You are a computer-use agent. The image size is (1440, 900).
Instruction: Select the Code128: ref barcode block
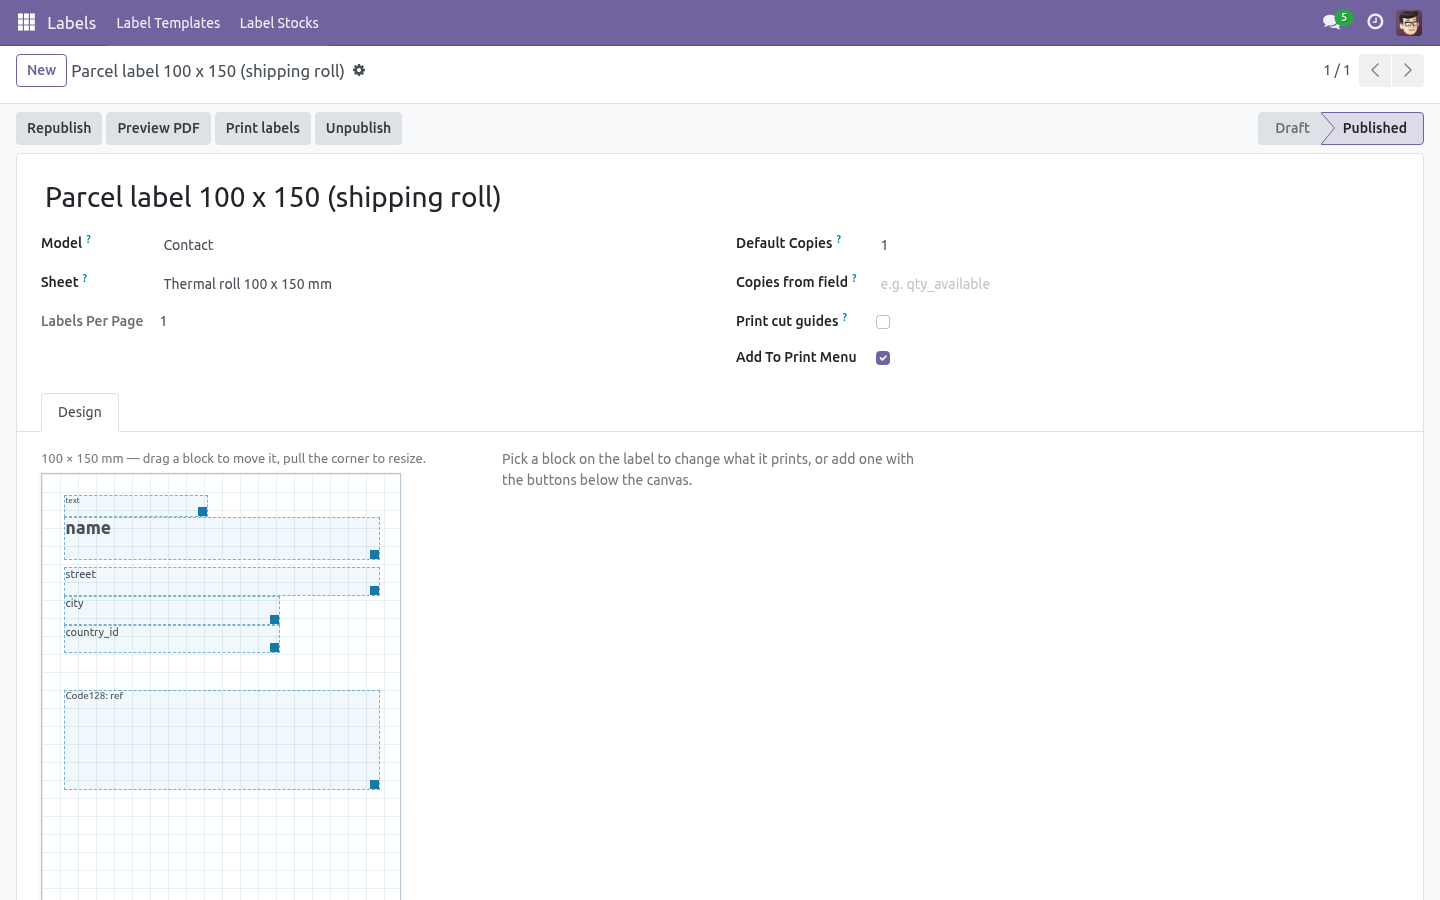click(222, 740)
